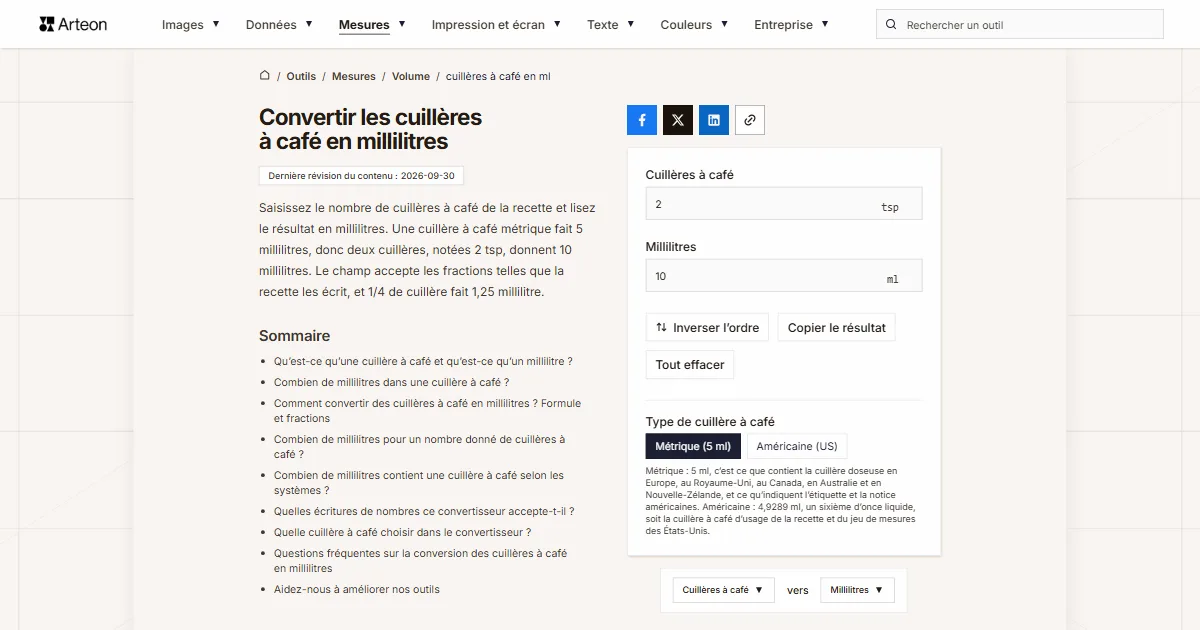
Task: Open the source unit Cuillères à café dropdown
Action: point(723,590)
